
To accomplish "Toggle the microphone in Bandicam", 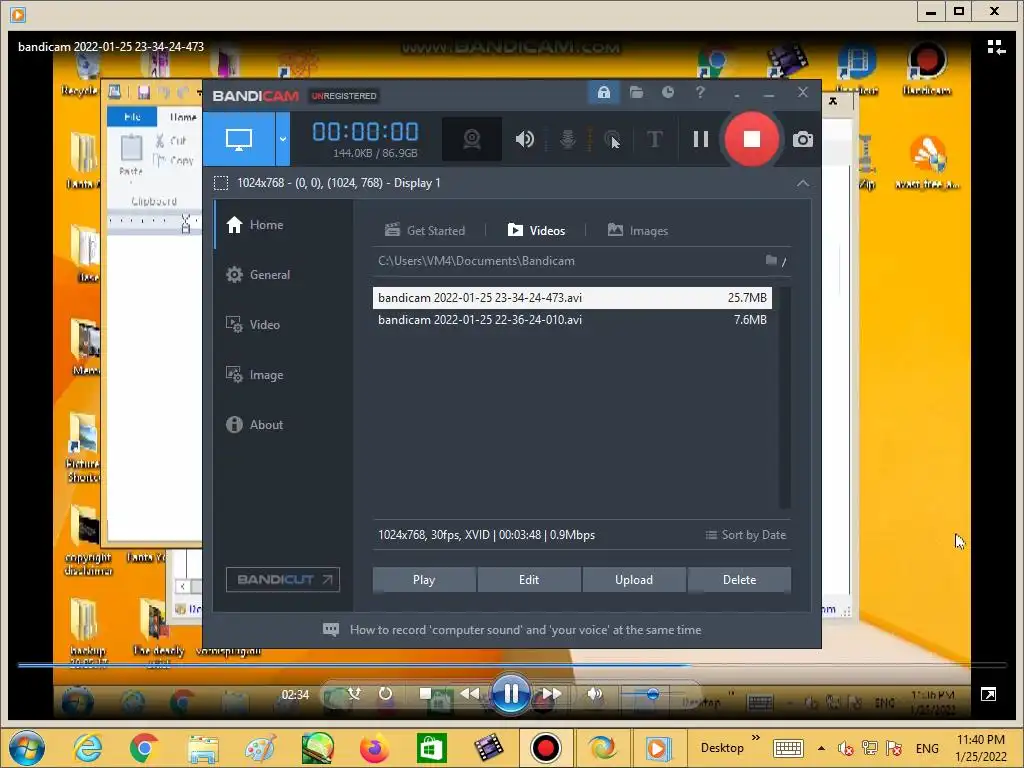I will (568, 138).
